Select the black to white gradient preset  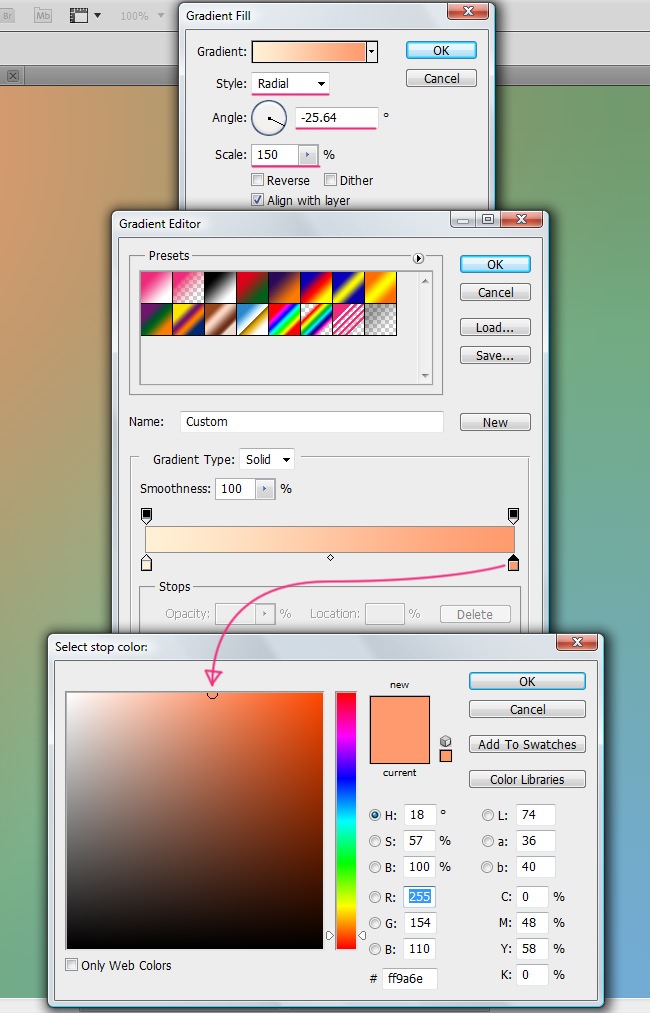(220, 287)
